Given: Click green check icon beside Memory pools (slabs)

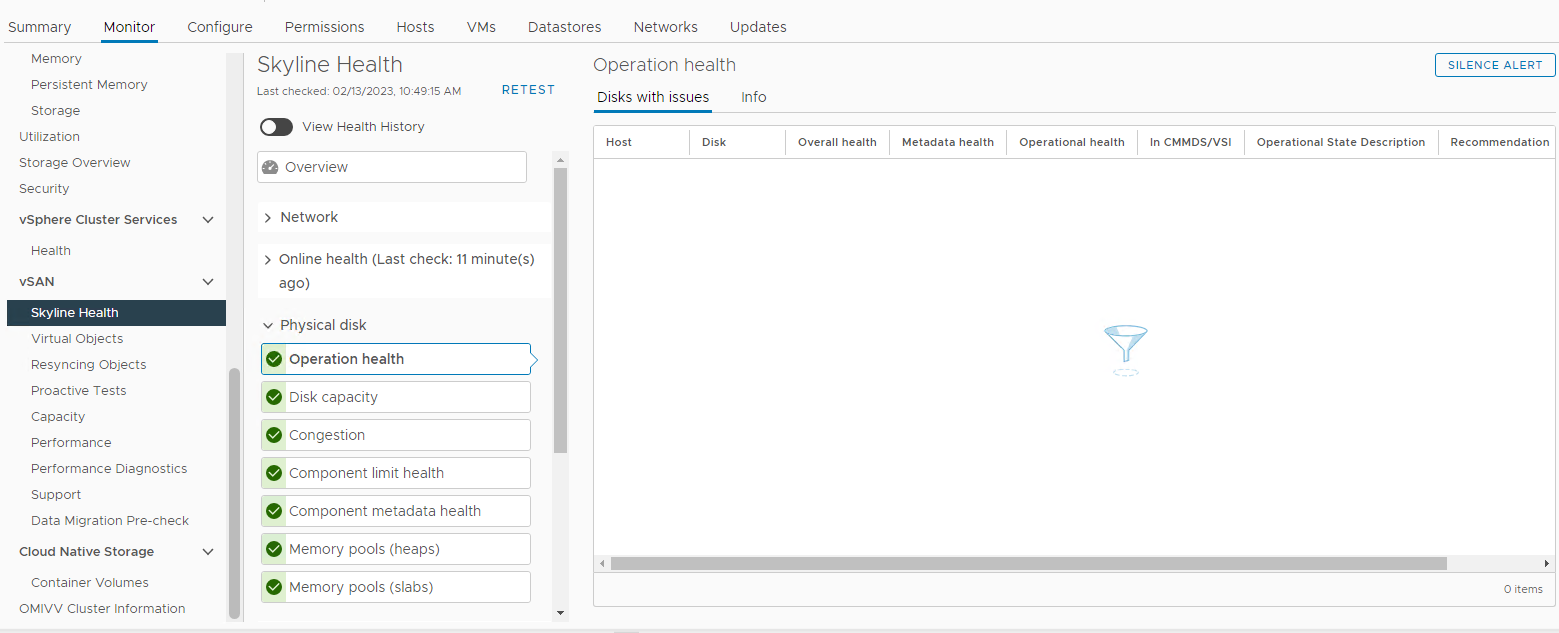Looking at the screenshot, I should (x=274, y=587).
